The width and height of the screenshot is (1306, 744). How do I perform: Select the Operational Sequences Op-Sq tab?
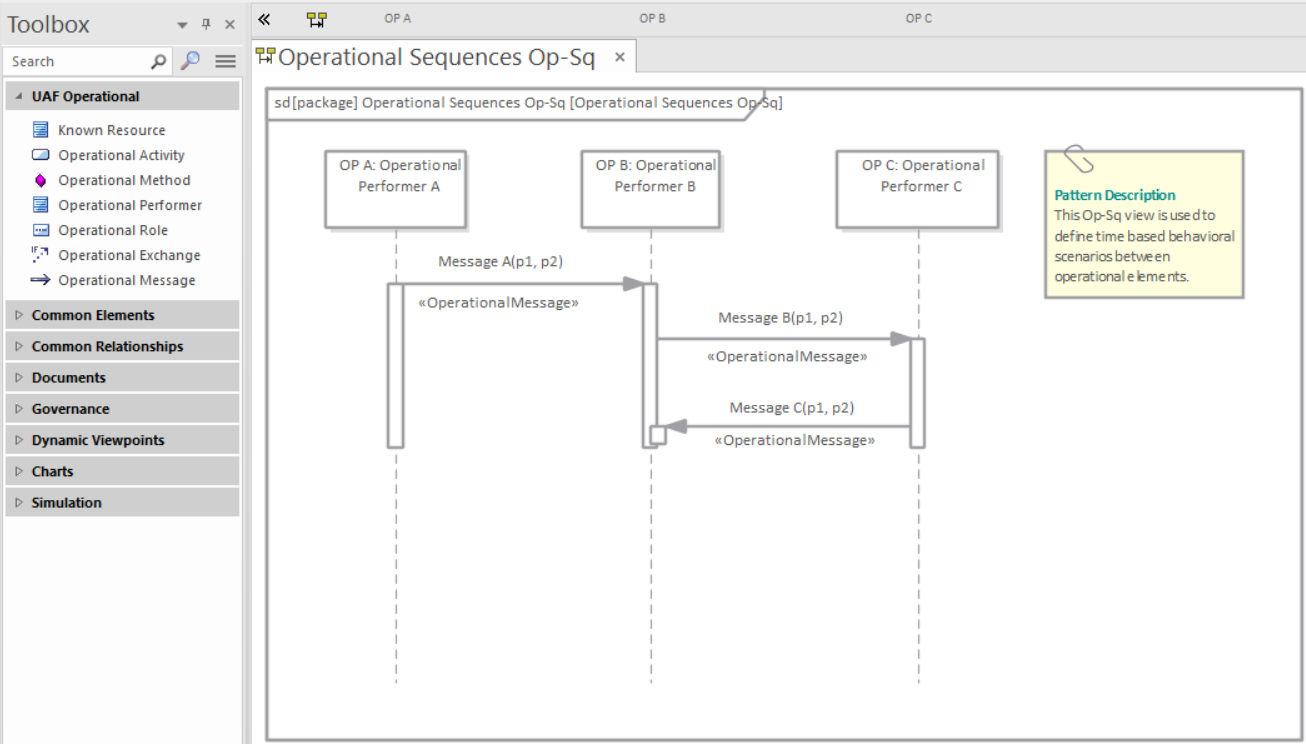pyautogui.click(x=430, y=57)
